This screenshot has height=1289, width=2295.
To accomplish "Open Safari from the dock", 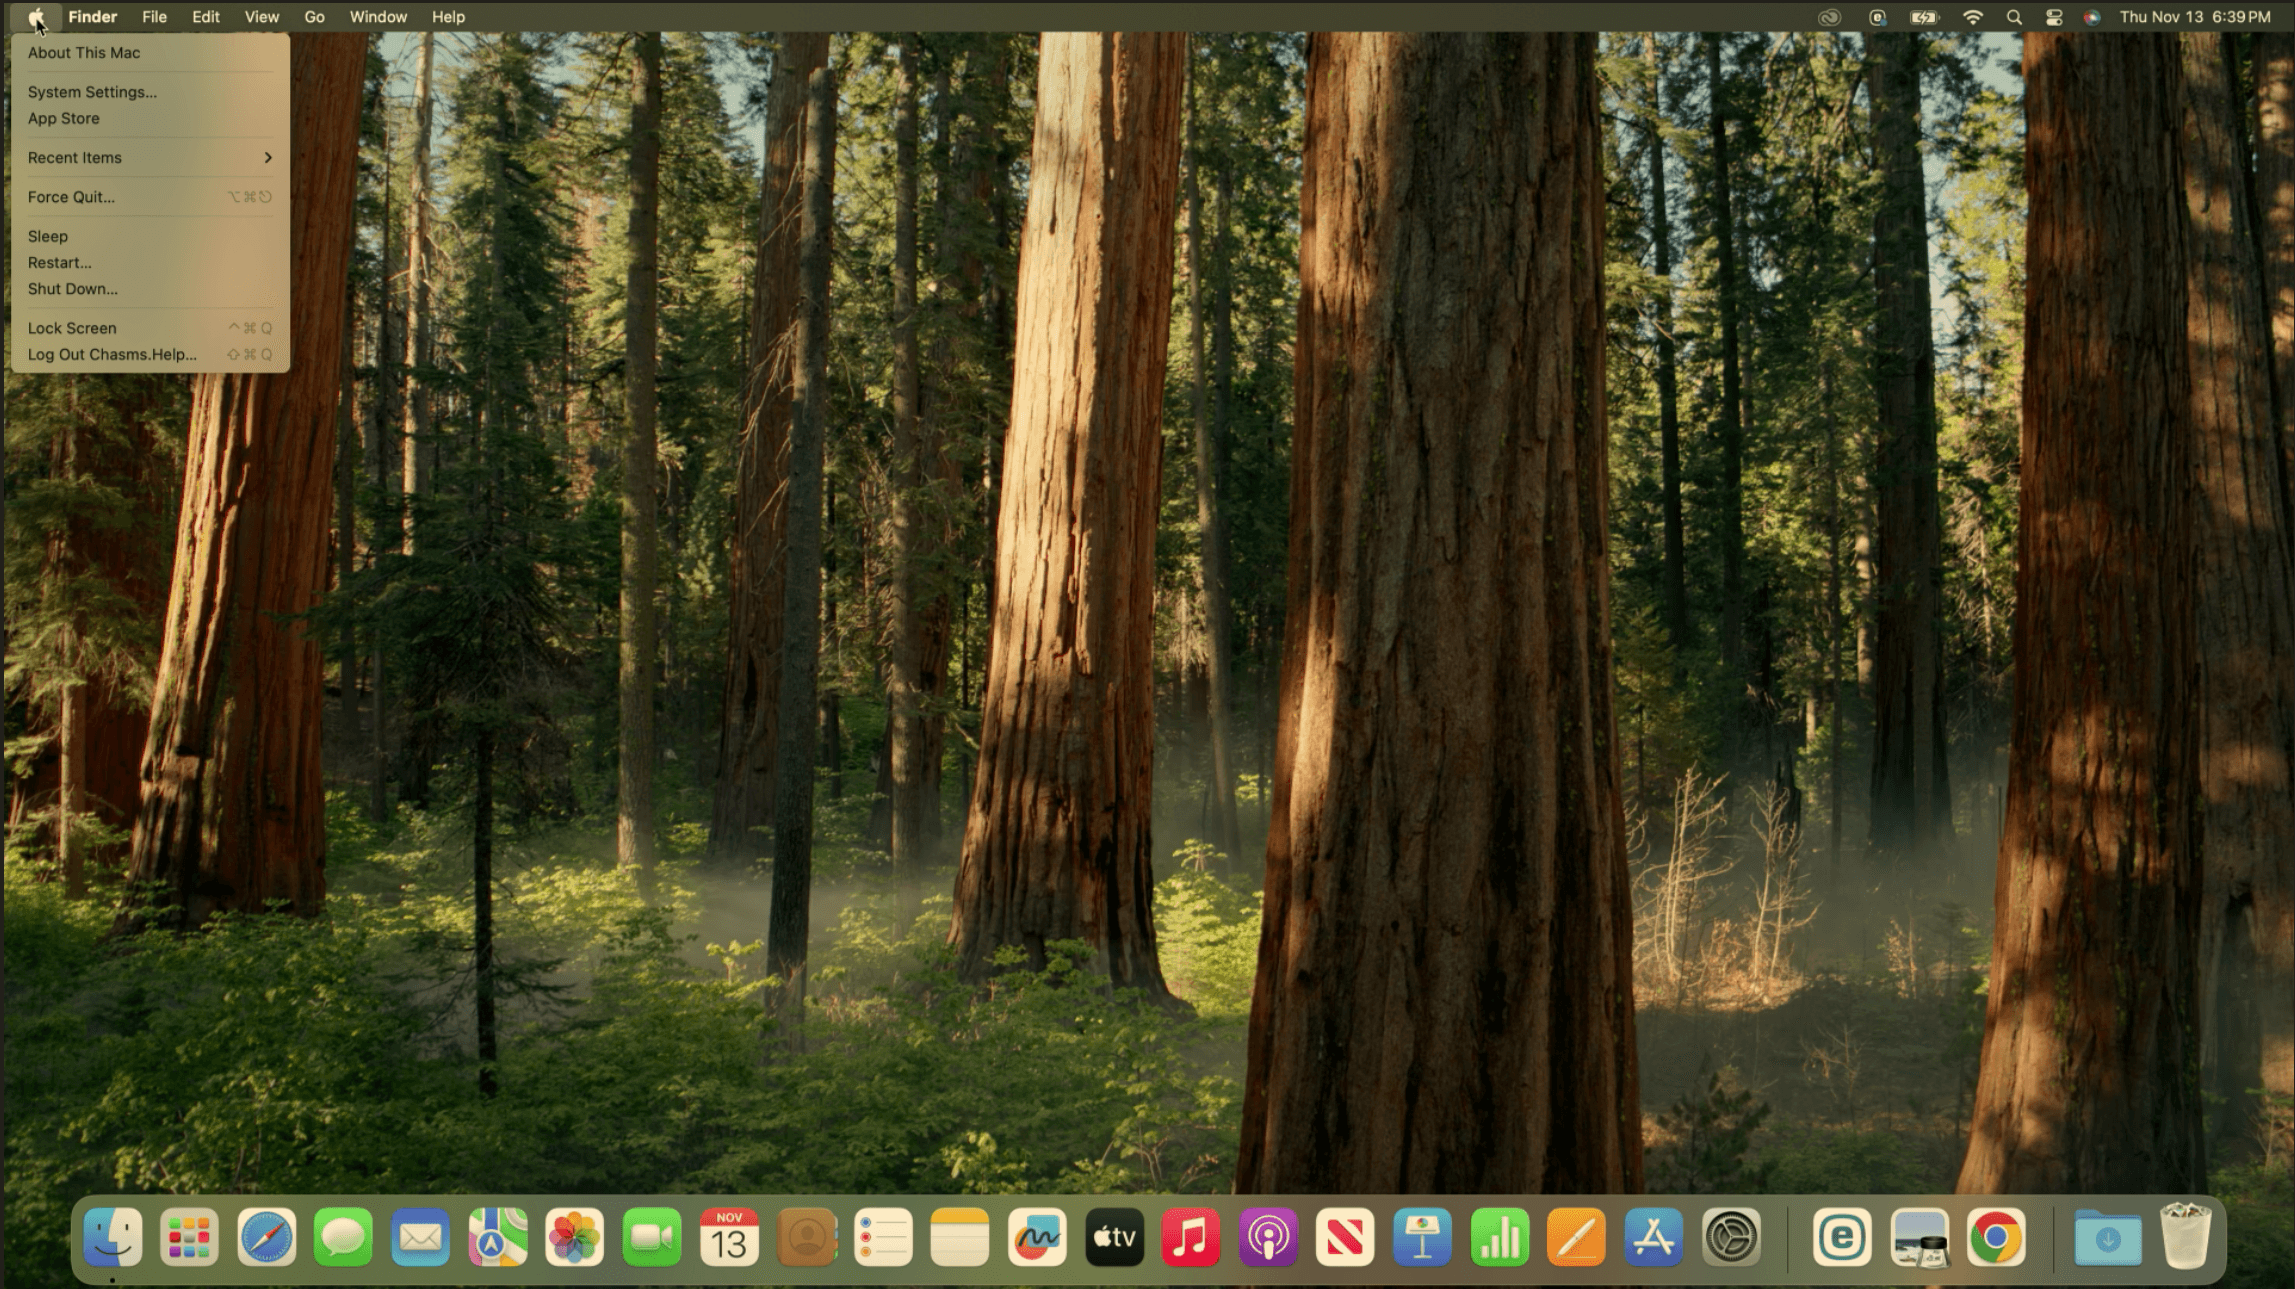I will pos(266,1238).
